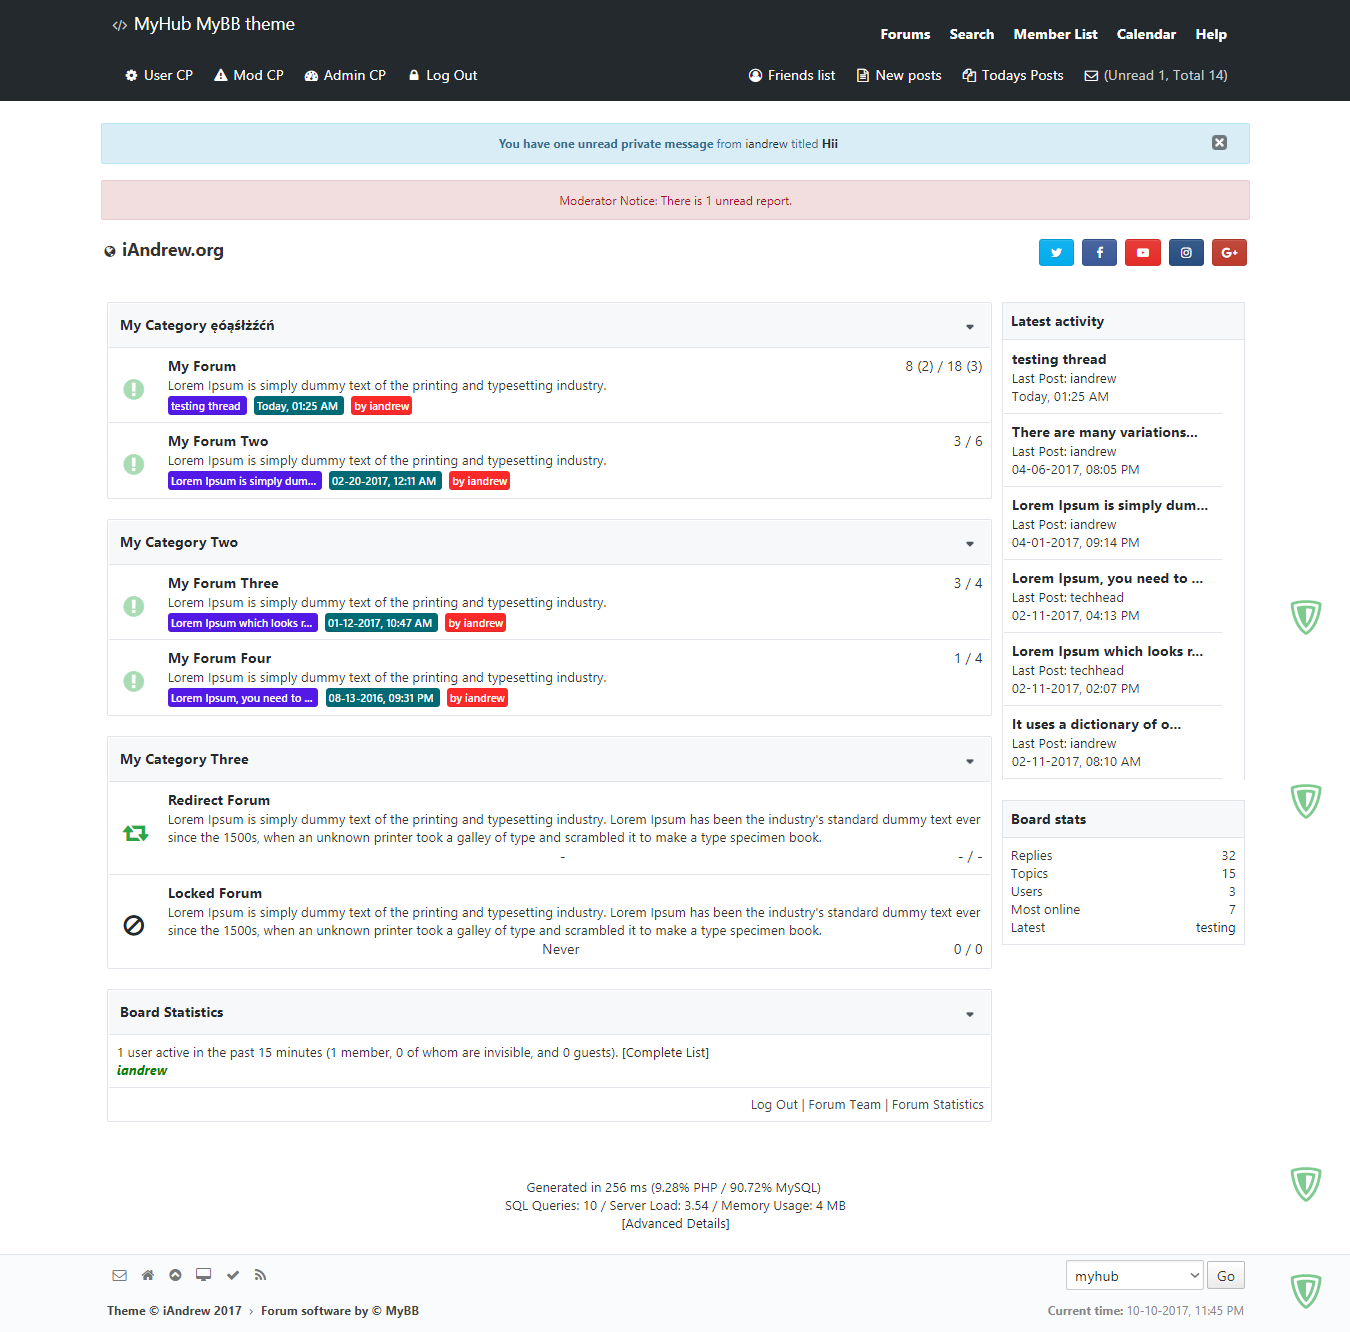Image resolution: width=1350 pixels, height=1332 pixels.
Task: Click the Instagram social icon button
Action: pyautogui.click(x=1186, y=253)
